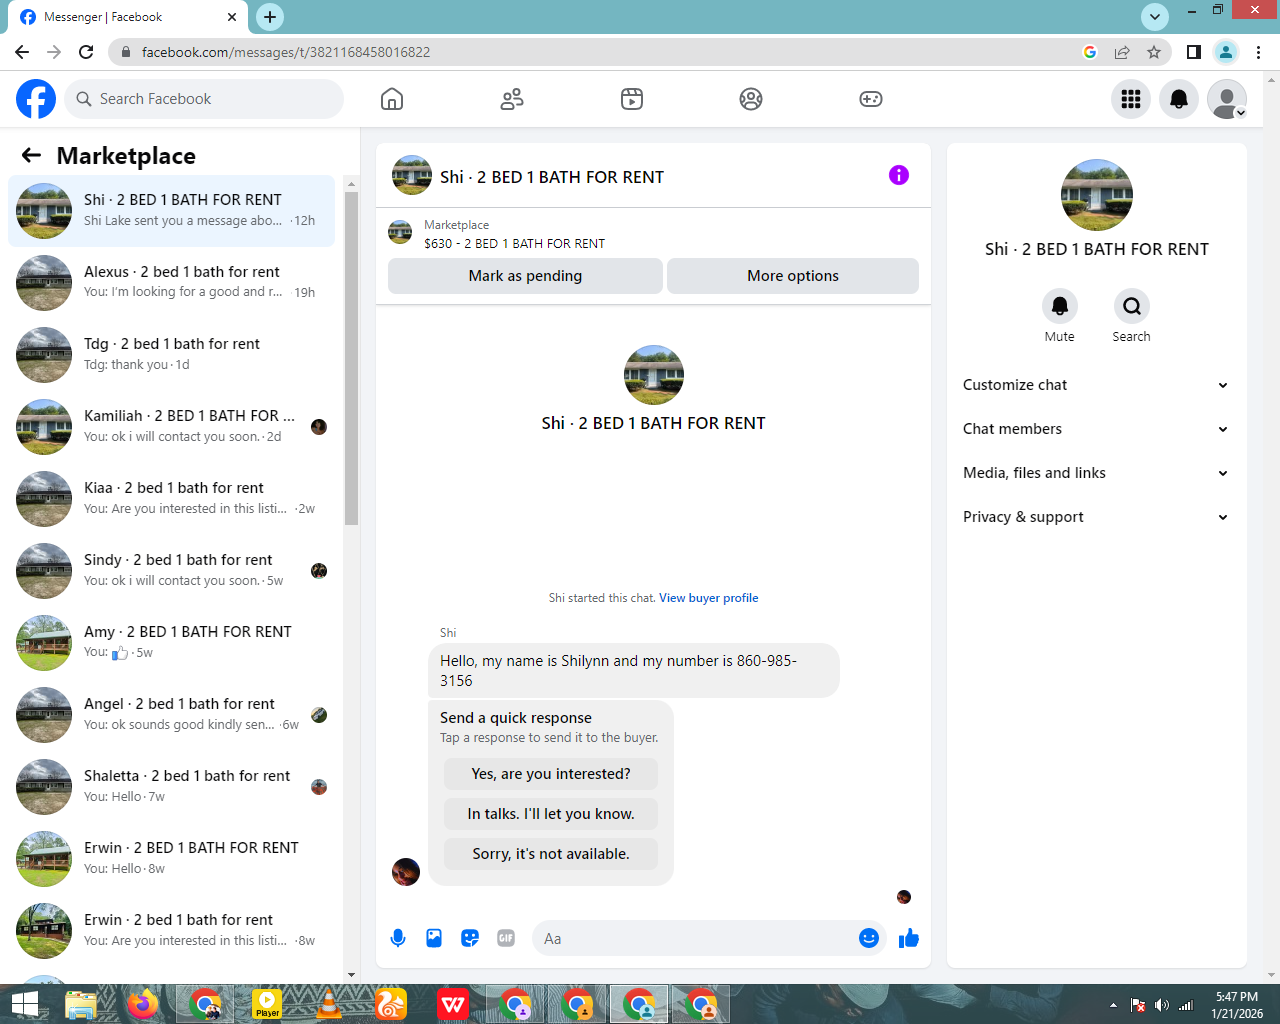Click the purple conversation info icon
Viewport: 1280px width, 1024px height.
coord(899,175)
